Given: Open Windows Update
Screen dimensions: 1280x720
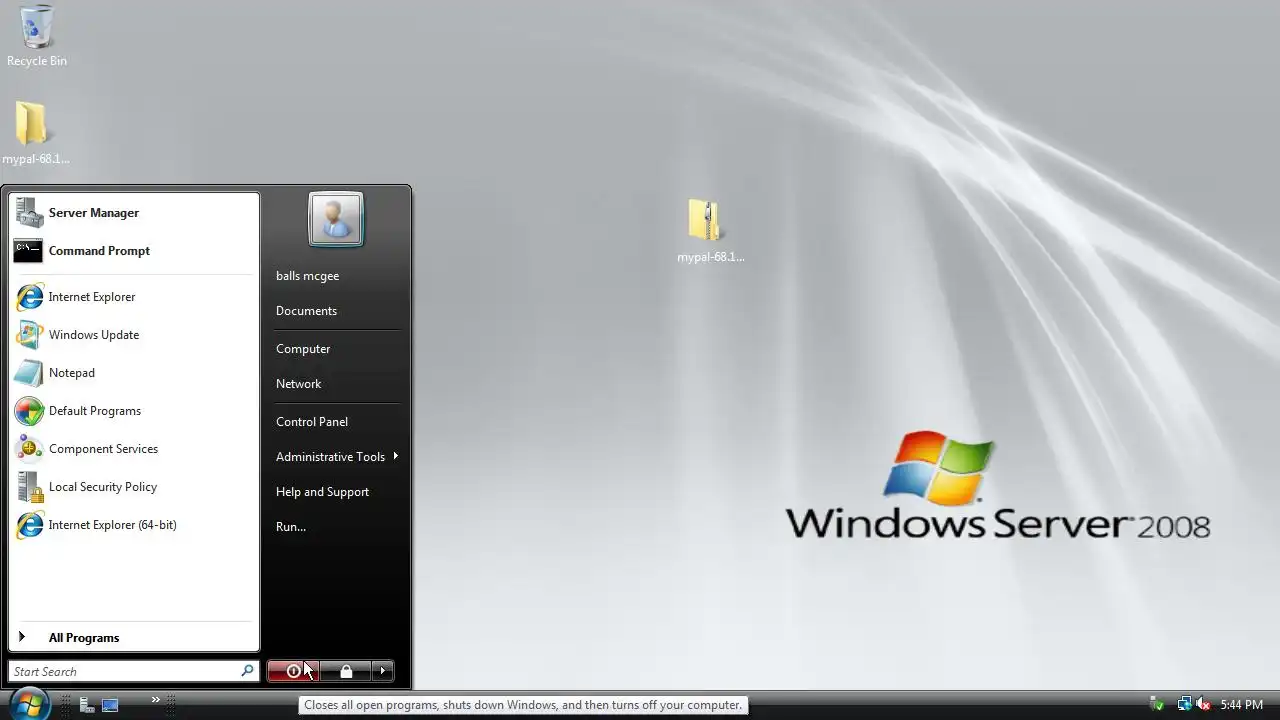Looking at the screenshot, I should point(134,335).
